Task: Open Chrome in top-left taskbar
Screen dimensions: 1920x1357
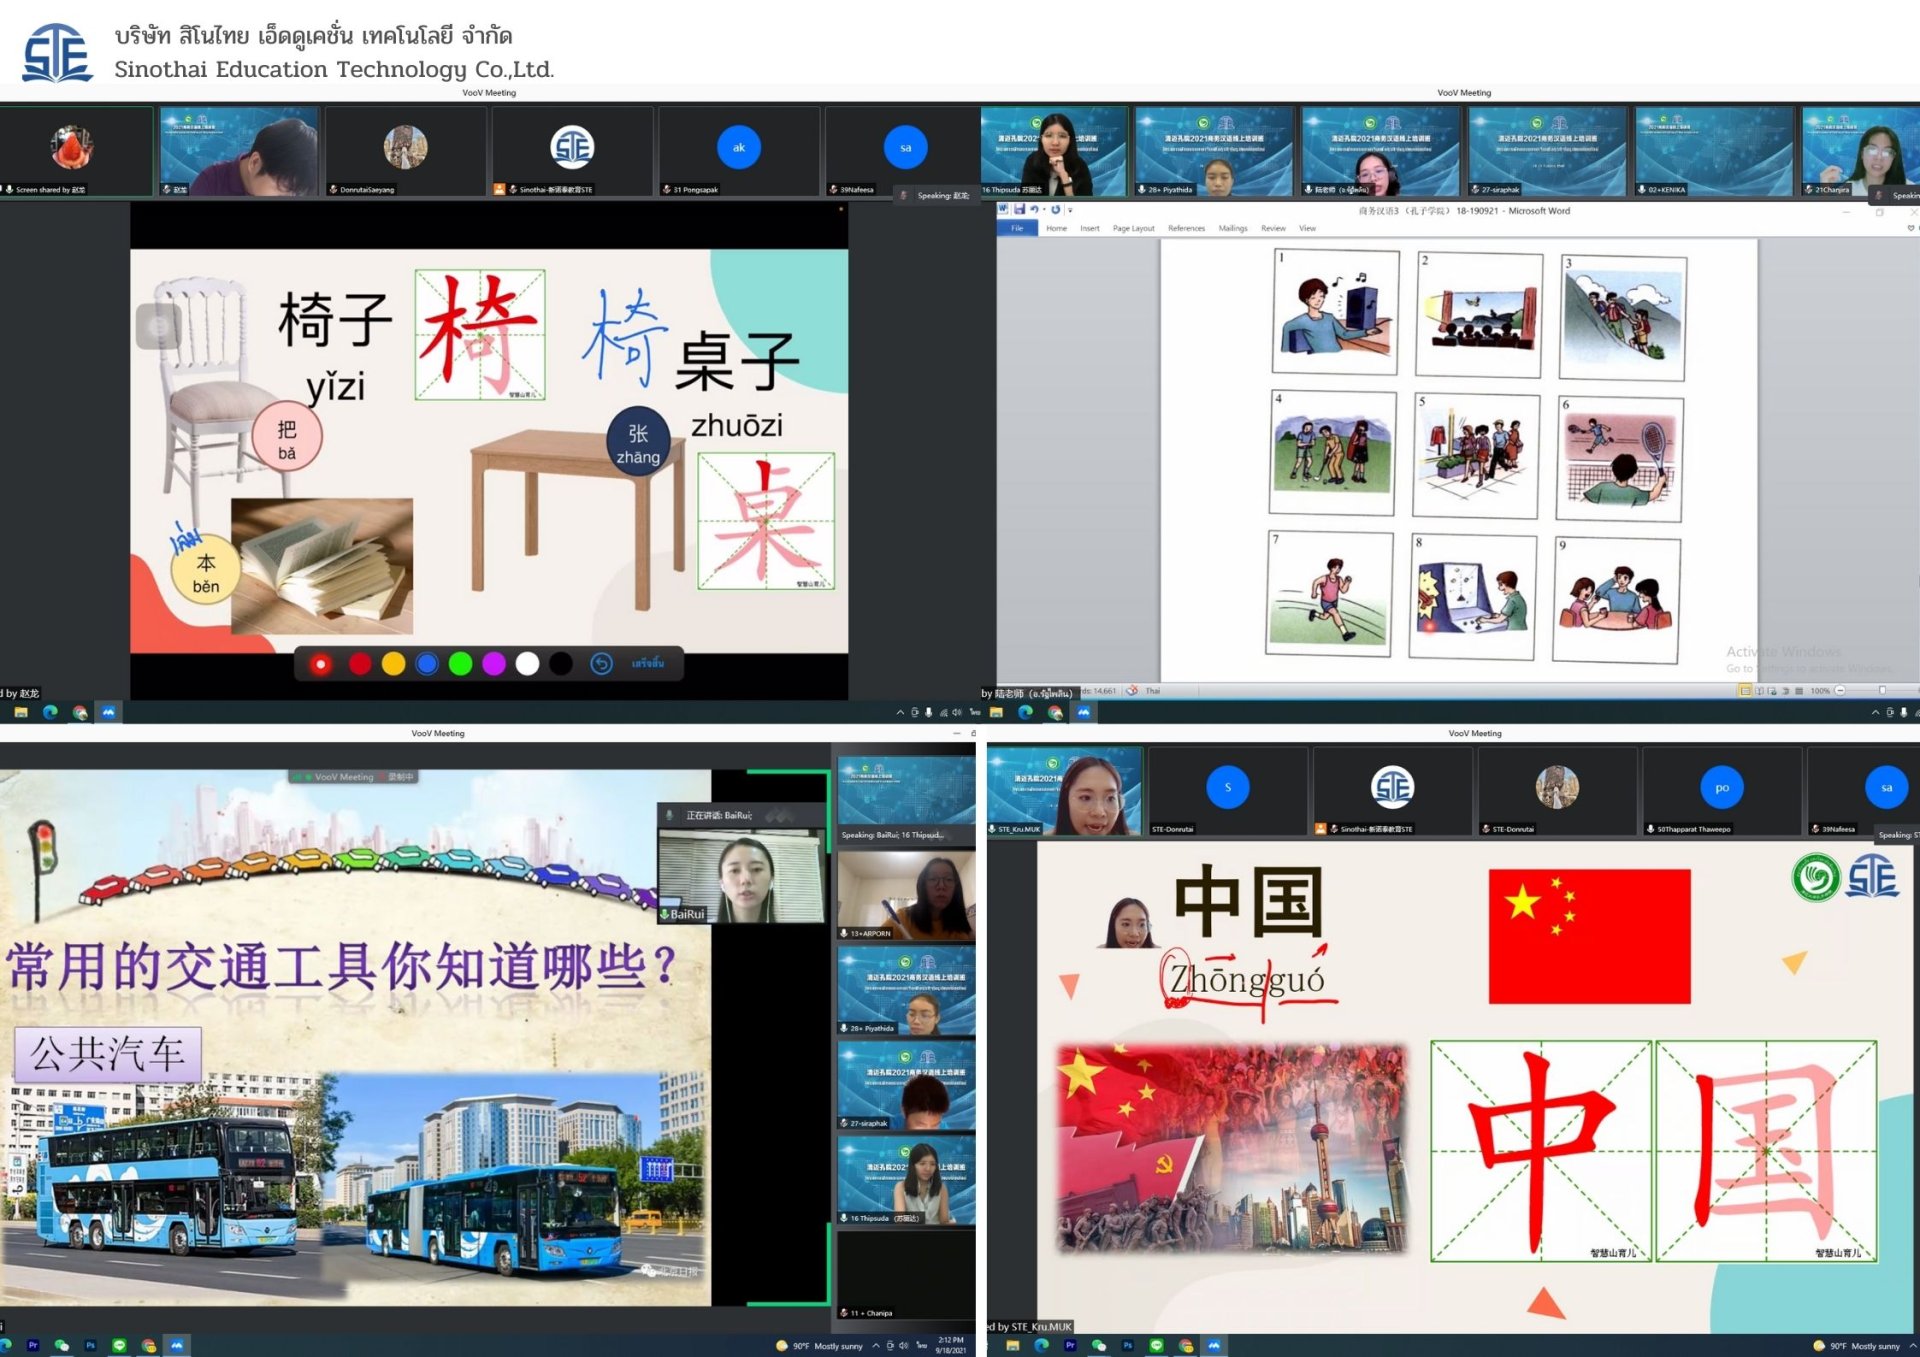Action: click(80, 712)
